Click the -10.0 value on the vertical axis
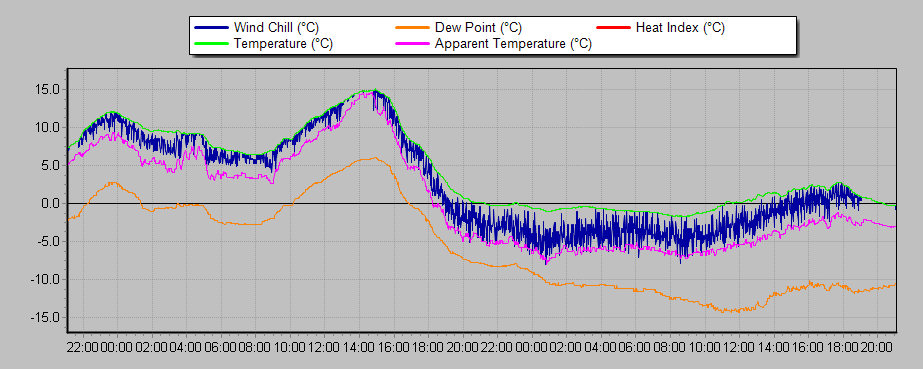This screenshot has height=369, width=923. click(44, 280)
